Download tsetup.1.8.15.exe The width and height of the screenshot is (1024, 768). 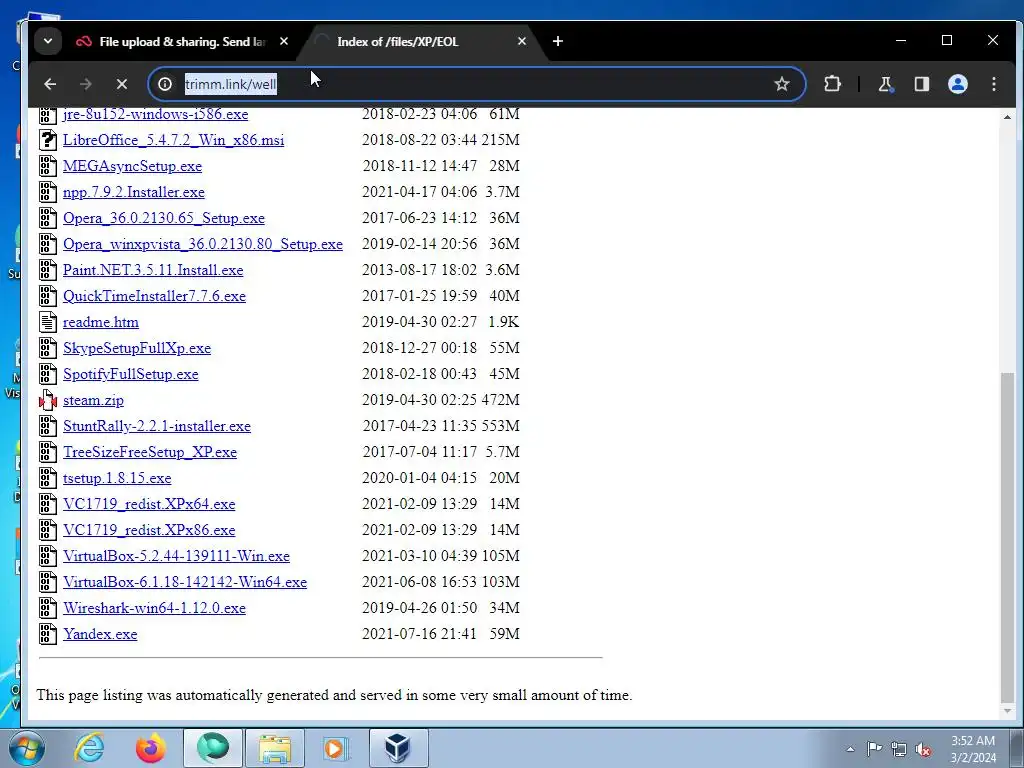pyautogui.click(x=118, y=479)
